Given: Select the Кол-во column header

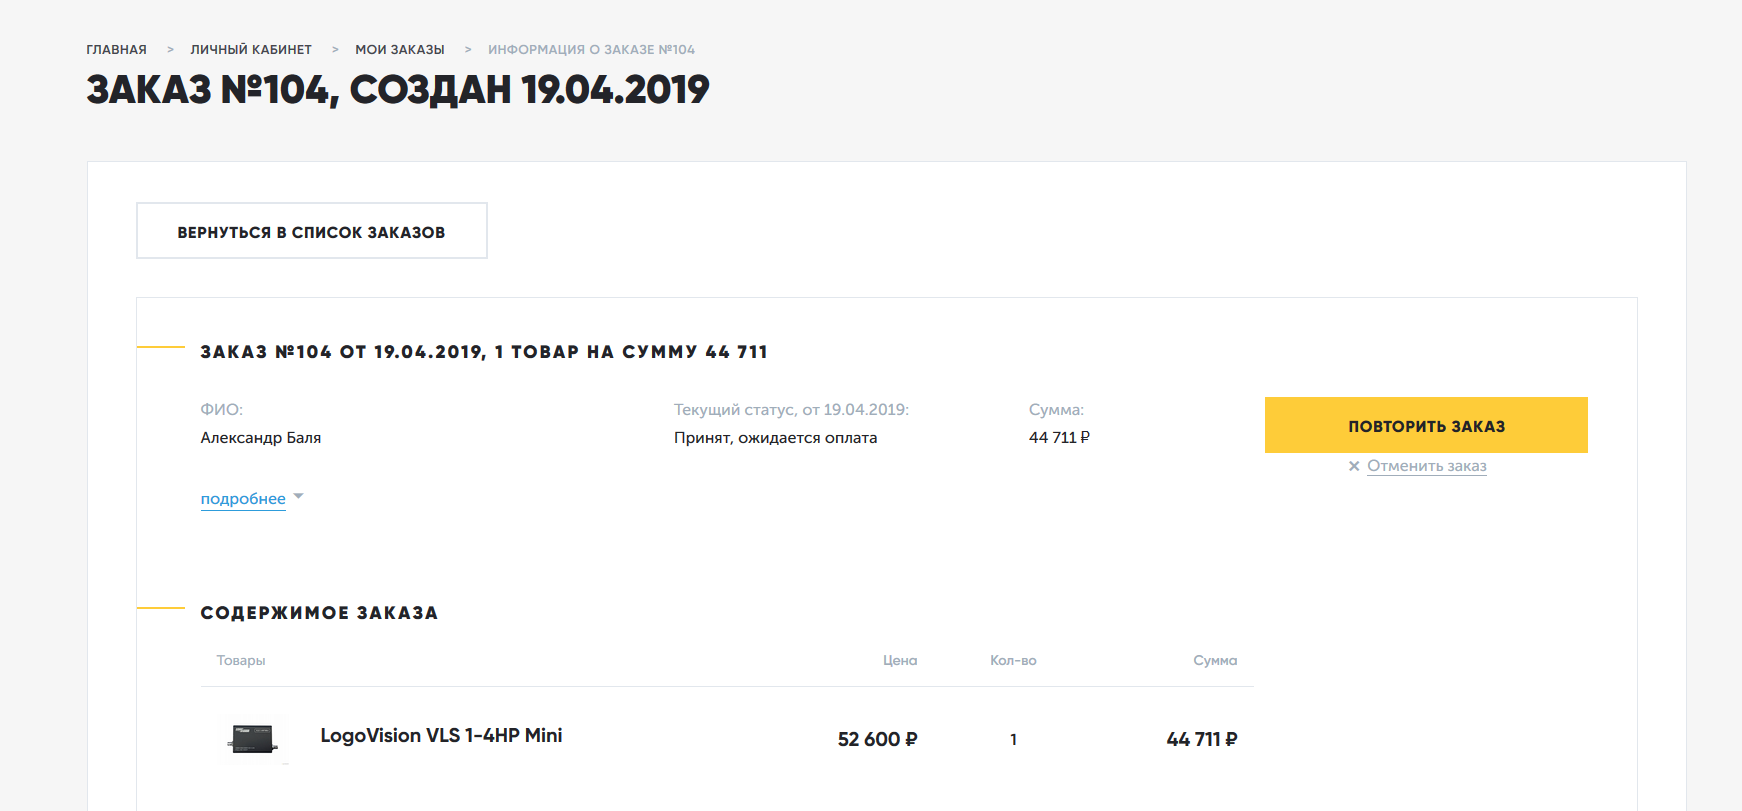Looking at the screenshot, I should tap(1013, 661).
